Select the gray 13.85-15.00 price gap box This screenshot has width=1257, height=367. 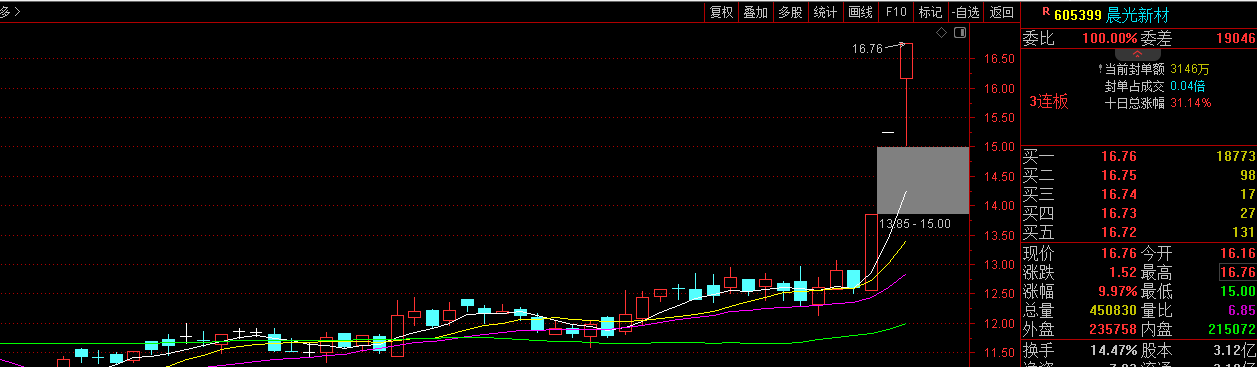point(922,180)
